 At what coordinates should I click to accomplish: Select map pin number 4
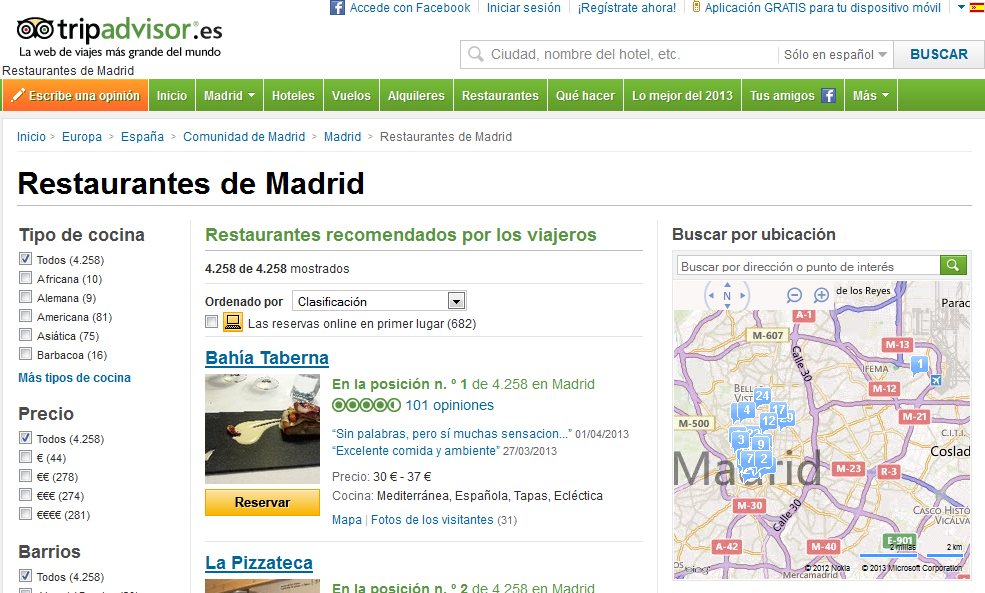tap(746, 410)
